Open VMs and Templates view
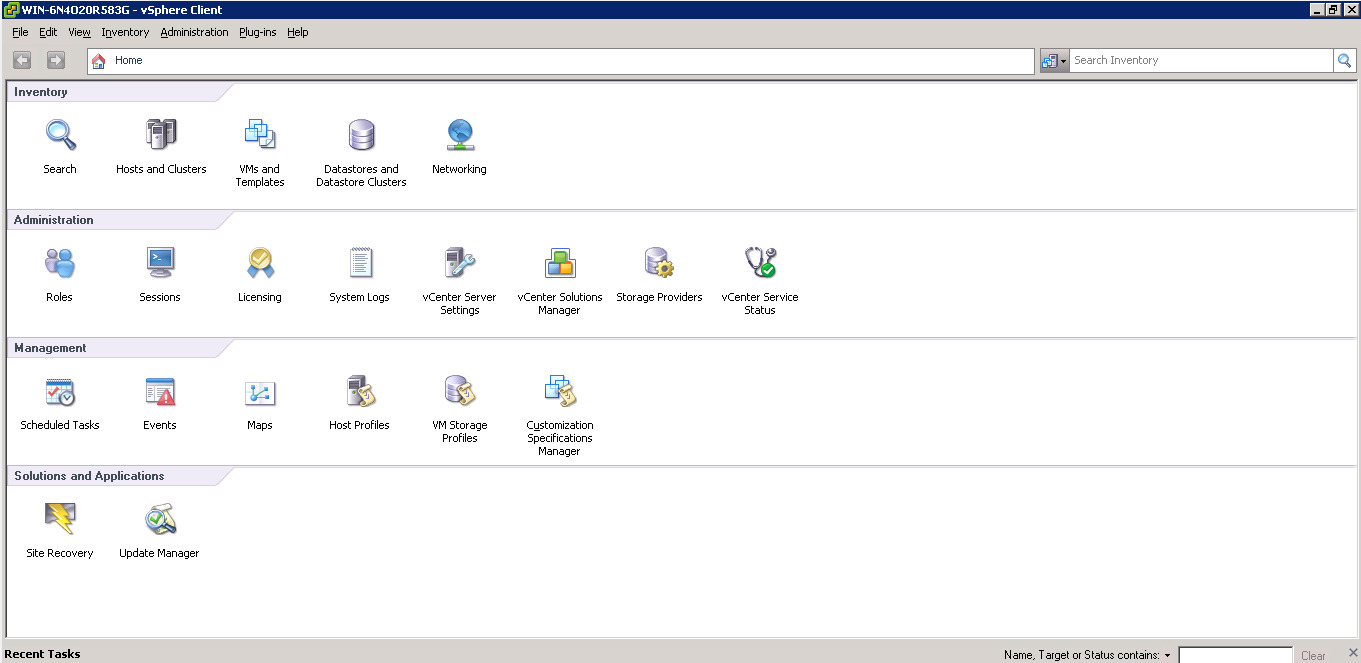The height and width of the screenshot is (663, 1361). pos(260,135)
